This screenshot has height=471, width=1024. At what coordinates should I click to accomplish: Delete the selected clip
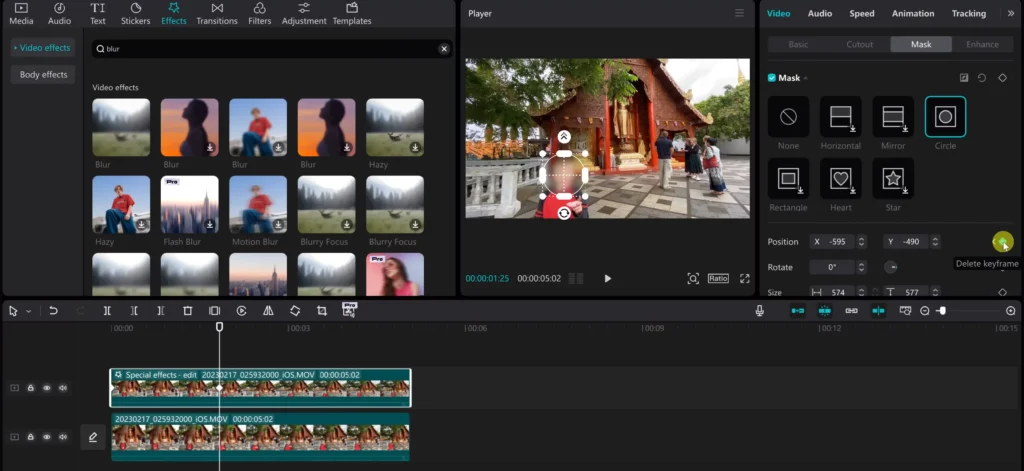click(x=187, y=311)
